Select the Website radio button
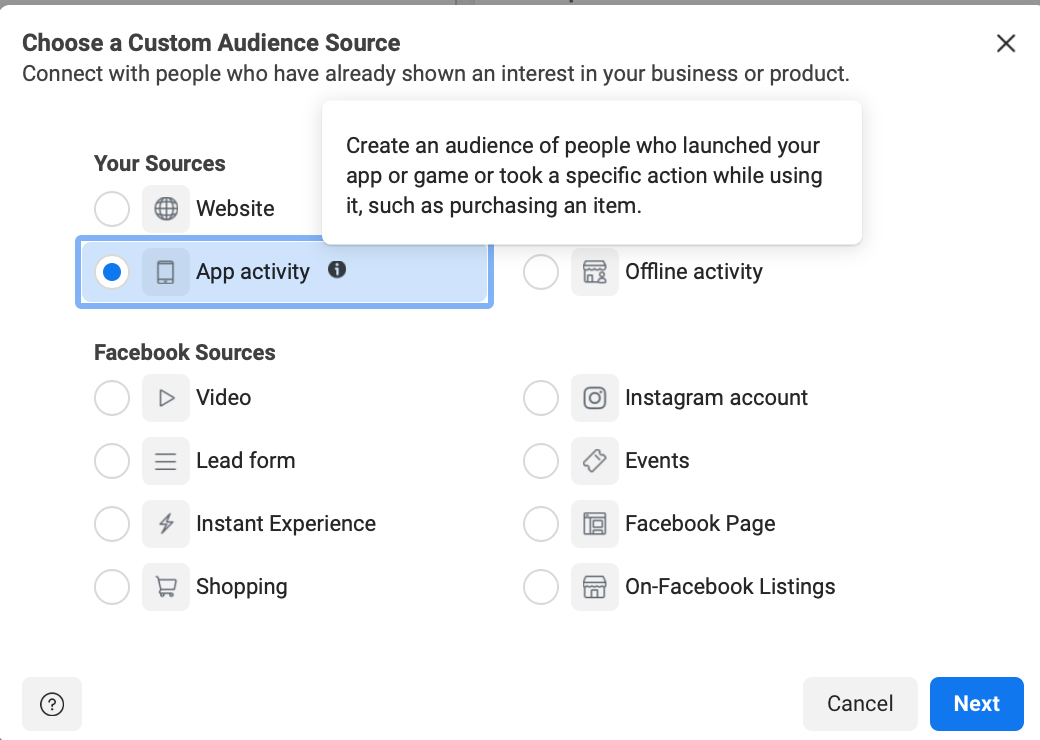Image resolution: width=1040 pixels, height=740 pixels. coord(112,209)
